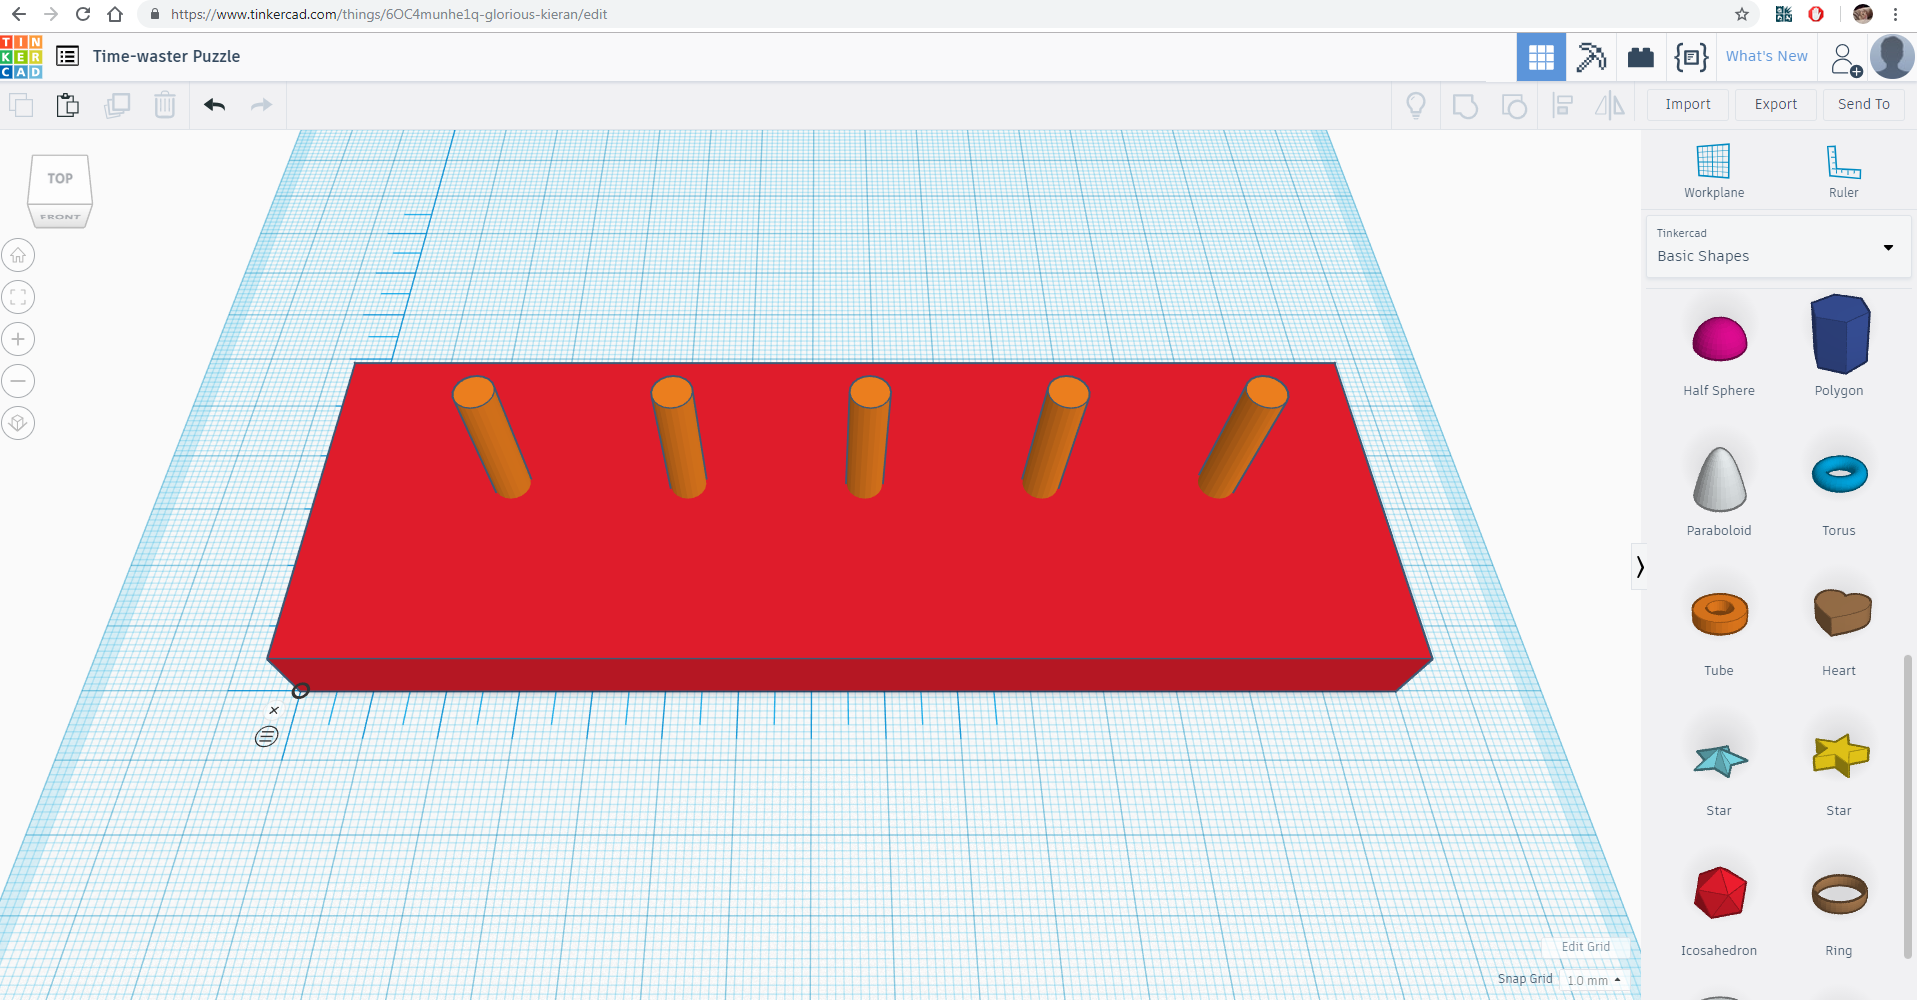The height and width of the screenshot is (1000, 1917).
Task: Open the browser menu dots
Action: coord(1895,14)
